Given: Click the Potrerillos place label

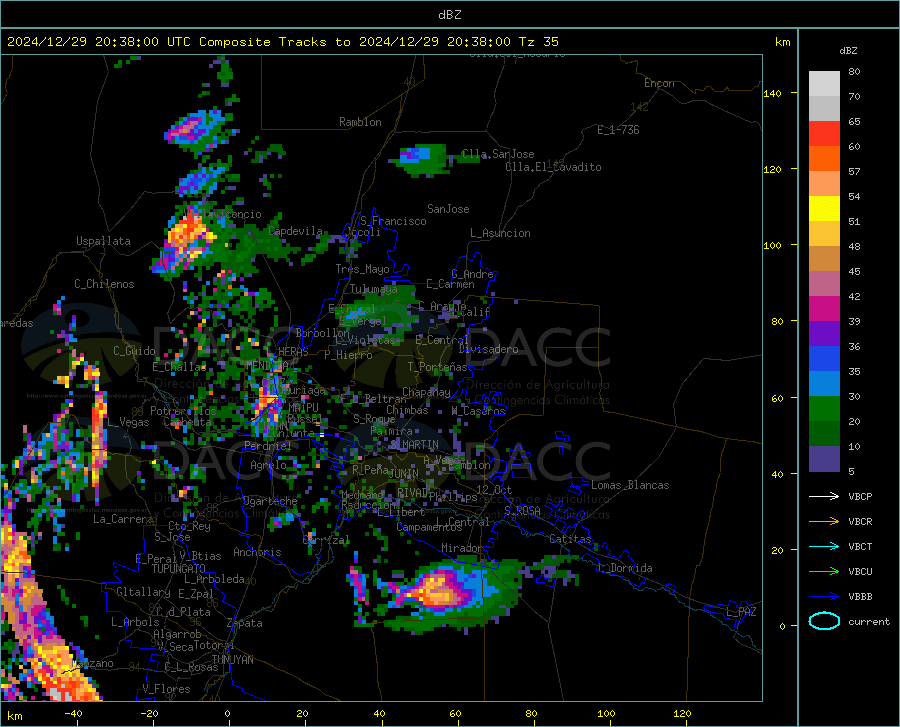Looking at the screenshot, I should pos(183,411).
